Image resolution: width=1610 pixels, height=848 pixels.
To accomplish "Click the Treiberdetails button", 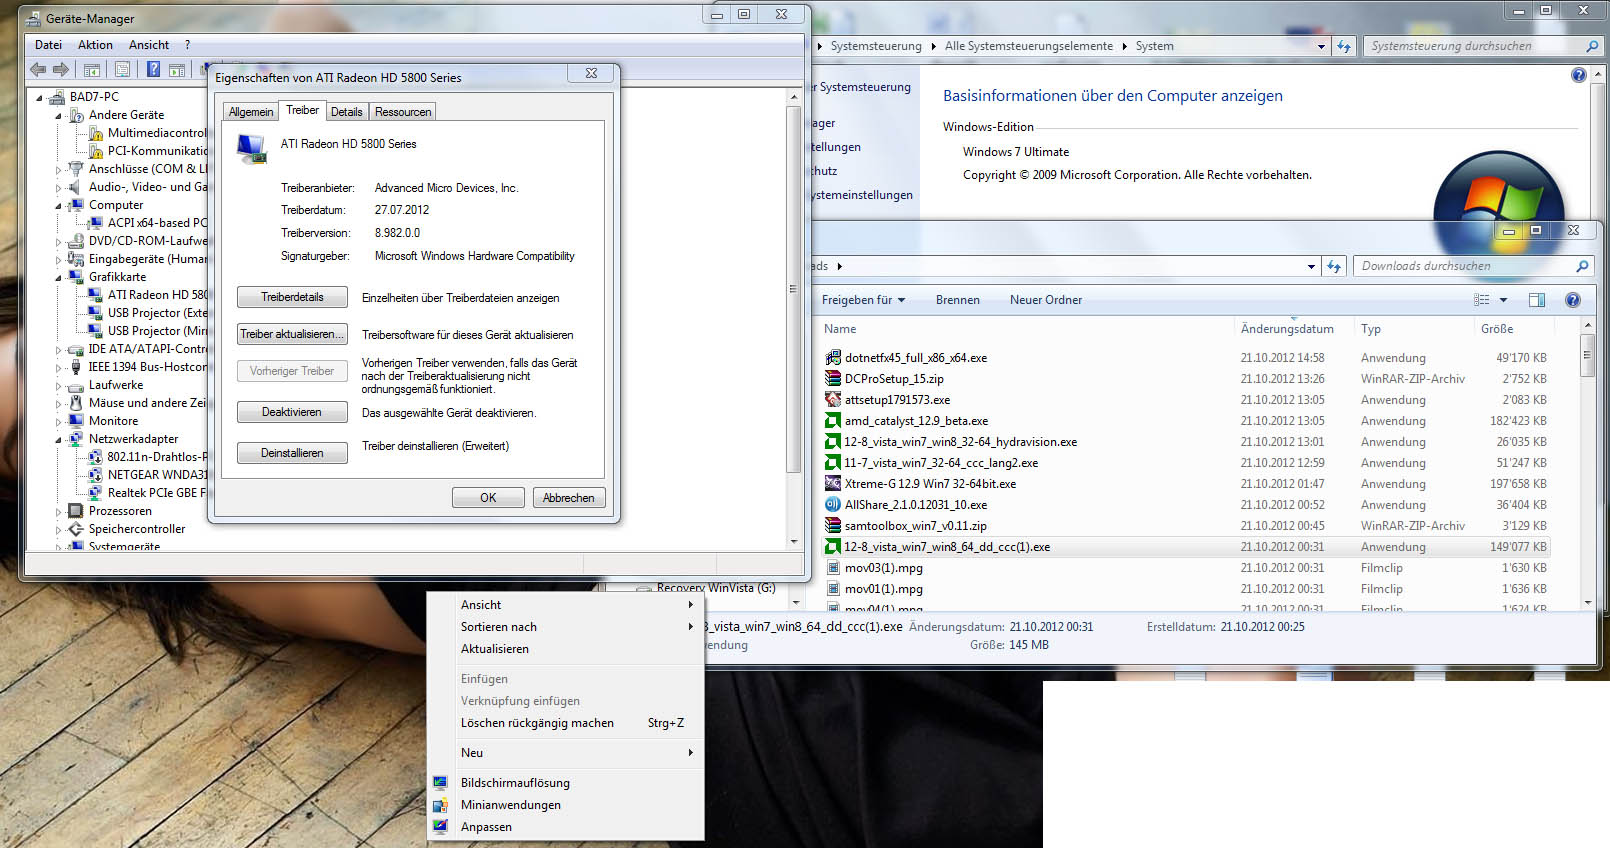I will 292,297.
